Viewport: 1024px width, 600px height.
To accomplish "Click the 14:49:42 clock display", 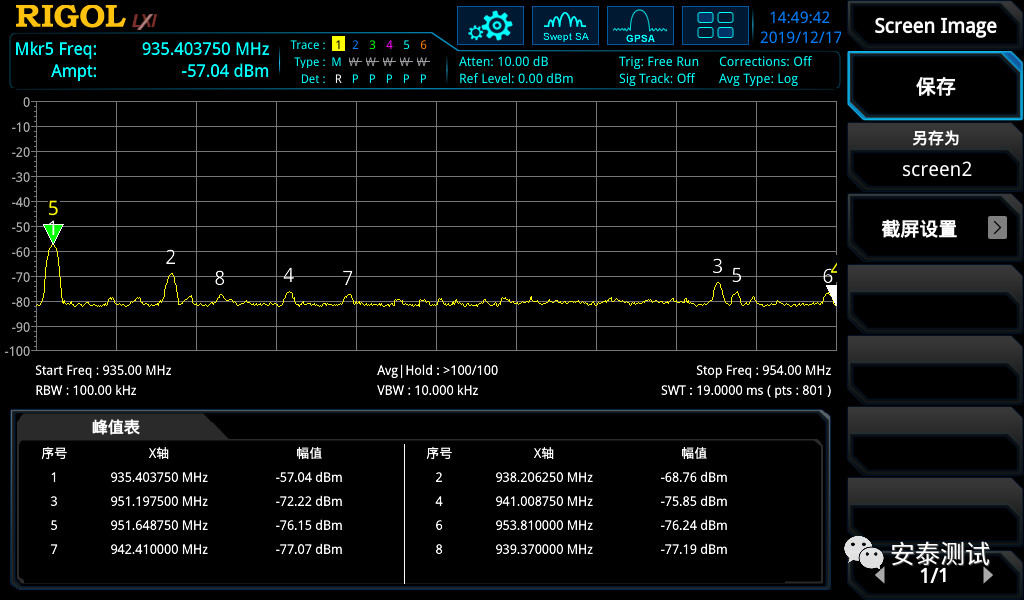I will pos(799,18).
